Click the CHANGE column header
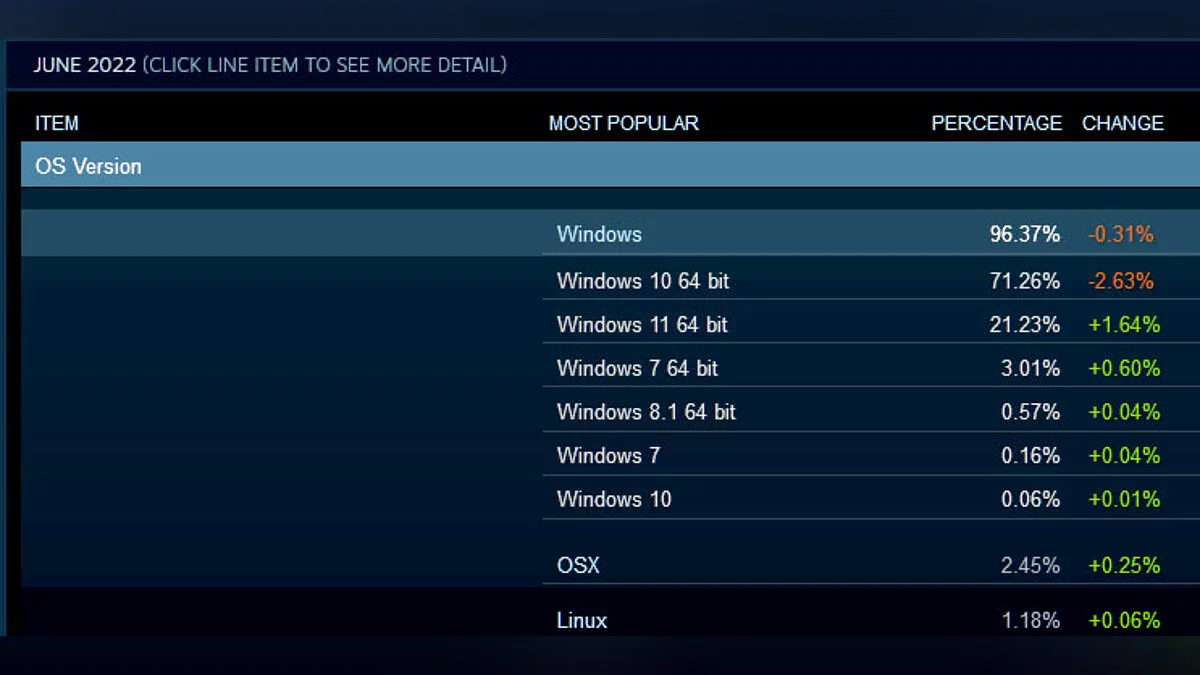This screenshot has width=1200, height=675. pyautogui.click(x=1122, y=123)
